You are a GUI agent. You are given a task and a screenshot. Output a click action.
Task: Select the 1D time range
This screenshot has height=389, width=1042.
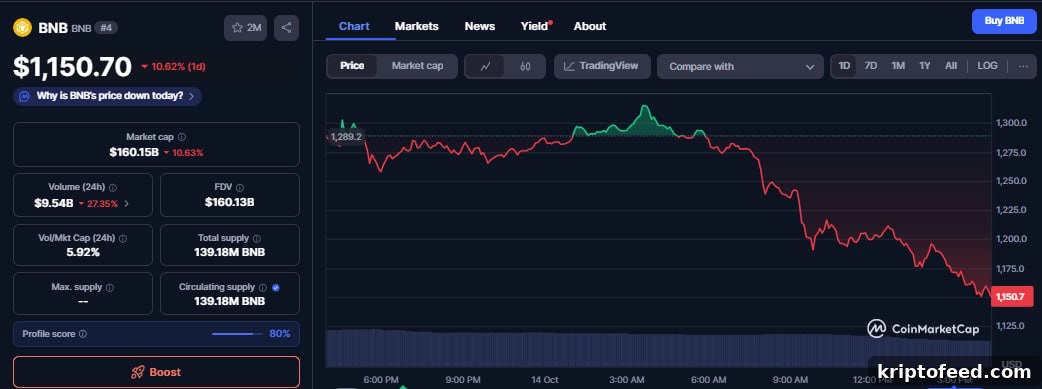click(845, 66)
